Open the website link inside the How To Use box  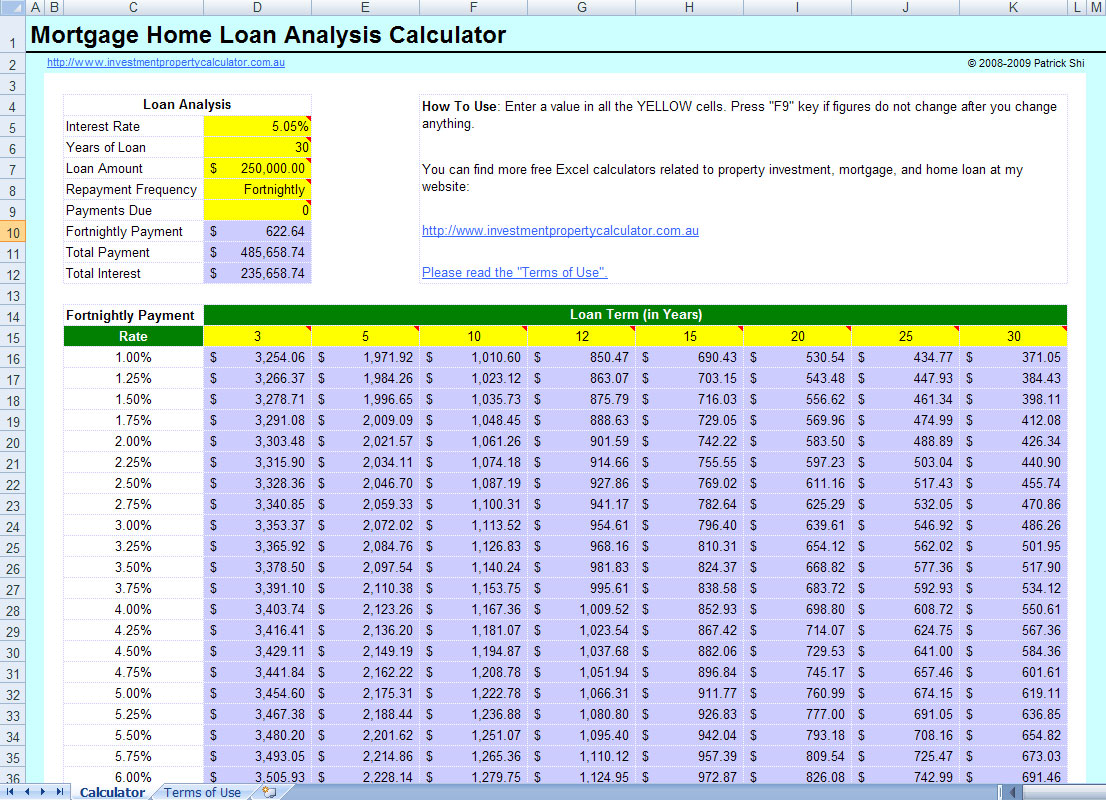(x=560, y=230)
